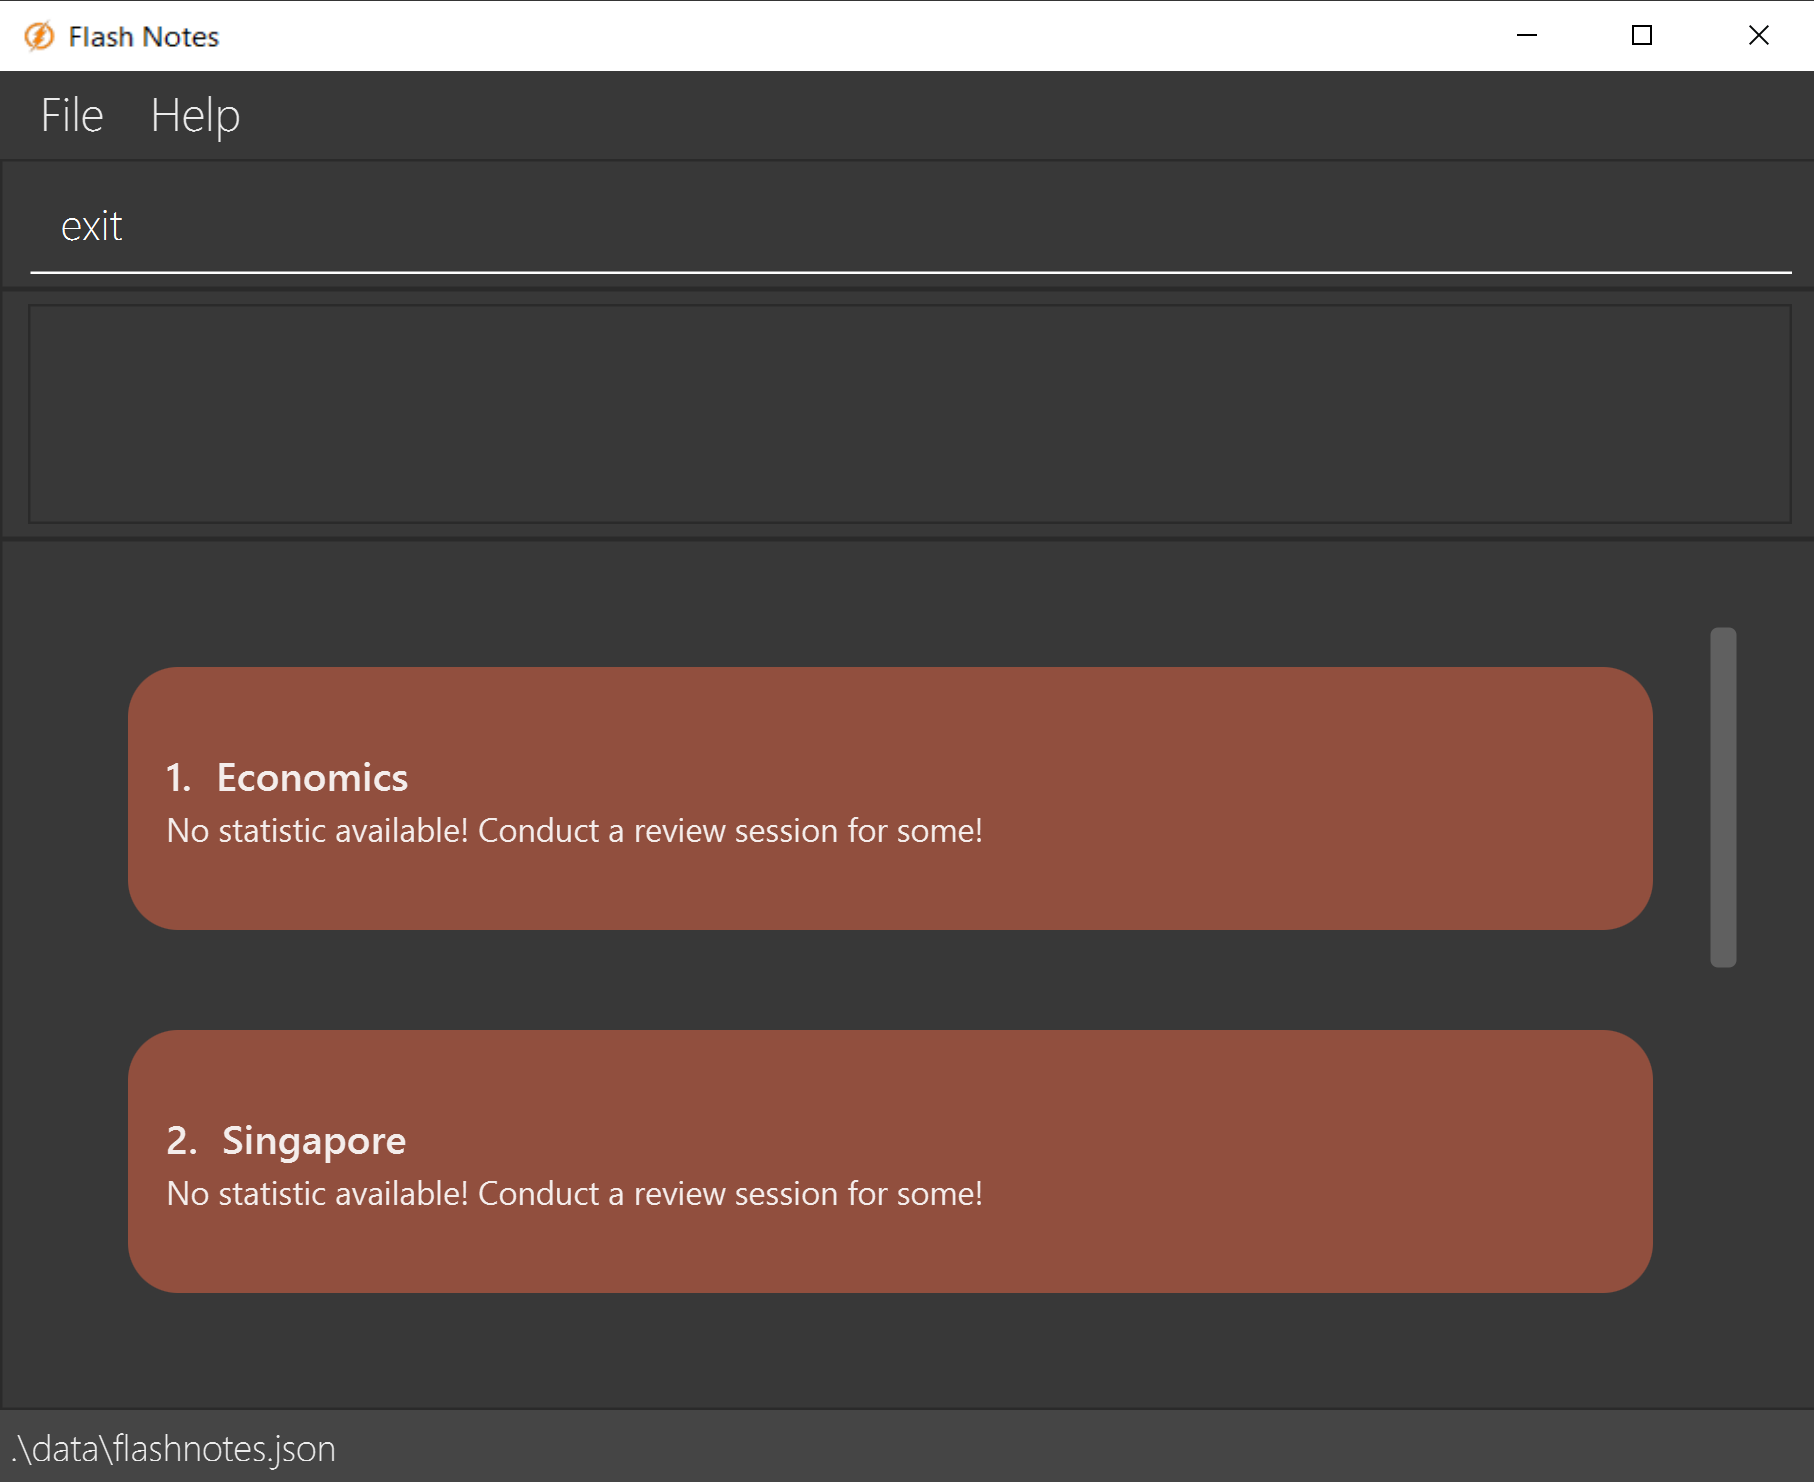Select the Singapore deck card

[x=890, y=1161]
